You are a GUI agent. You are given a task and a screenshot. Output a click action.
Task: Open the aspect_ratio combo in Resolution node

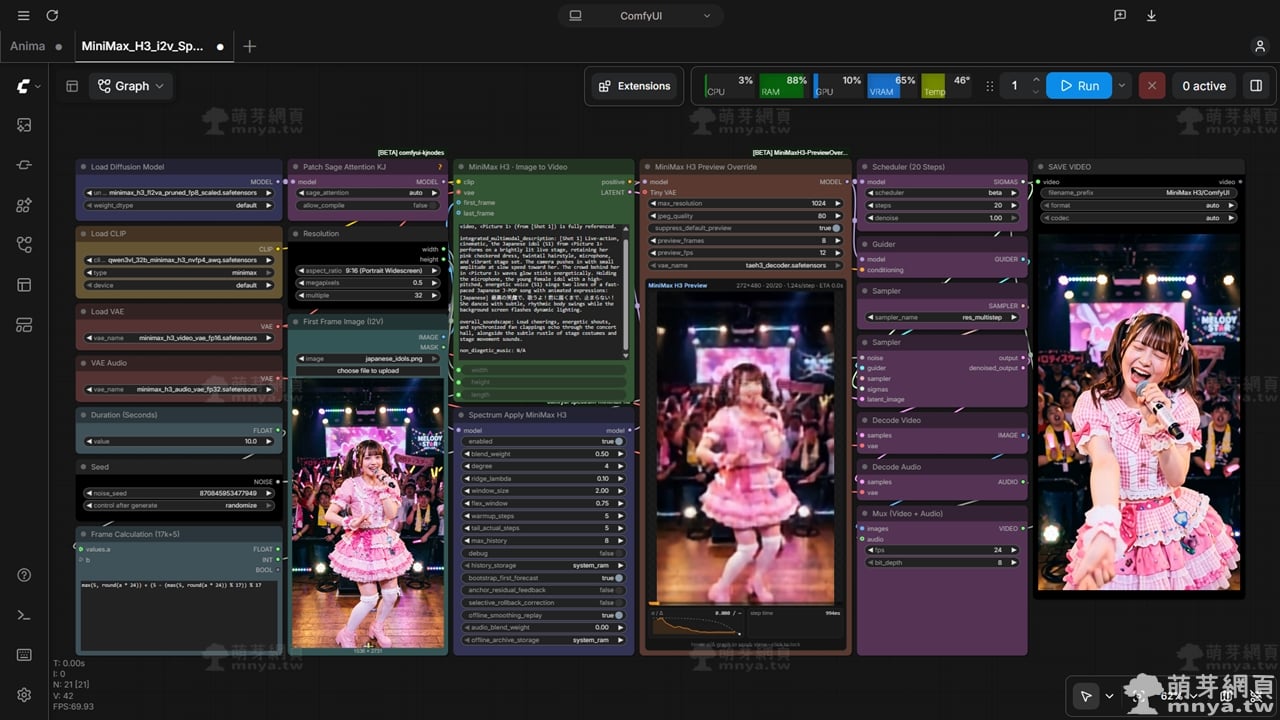coord(366,270)
